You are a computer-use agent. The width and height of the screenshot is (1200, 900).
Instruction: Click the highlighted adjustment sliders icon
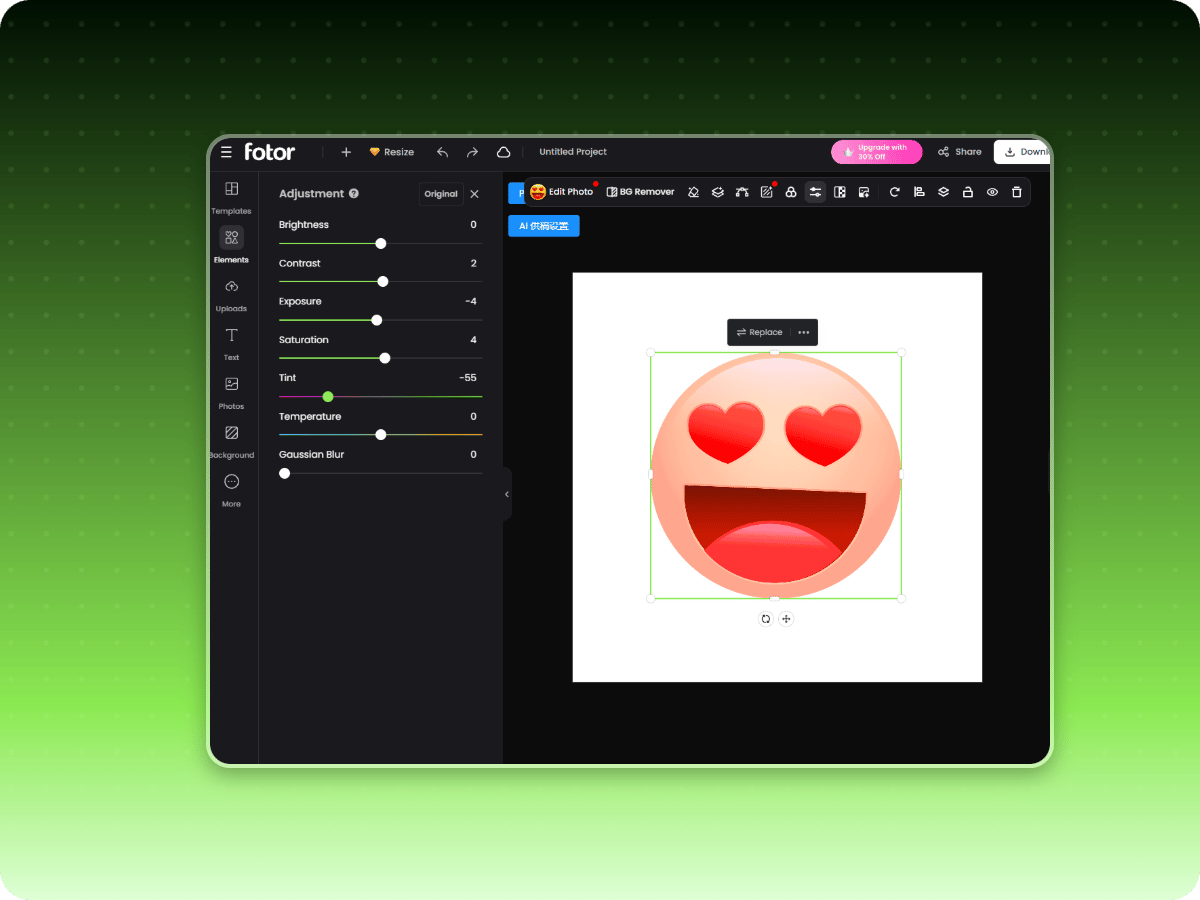pyautogui.click(x=815, y=192)
